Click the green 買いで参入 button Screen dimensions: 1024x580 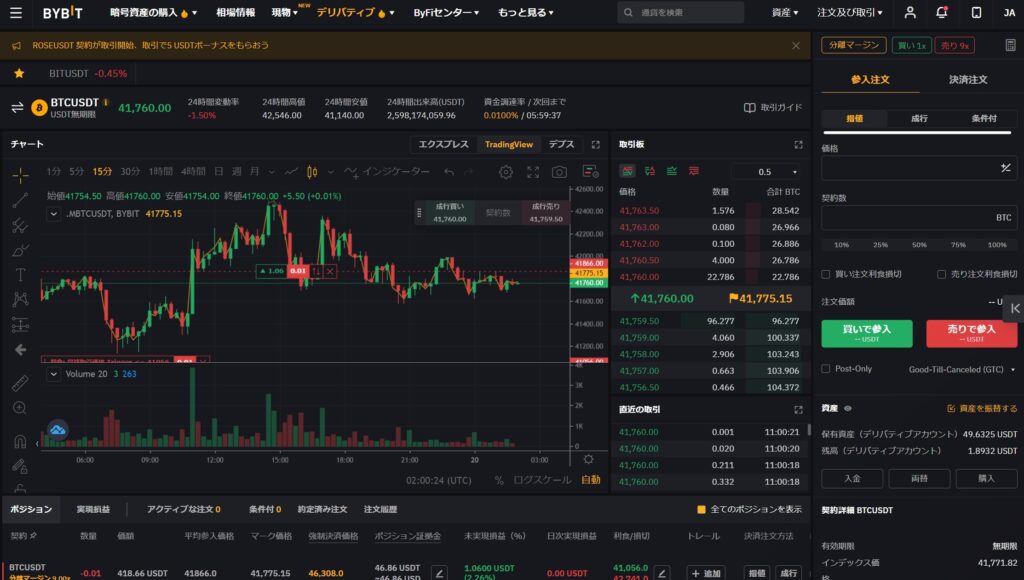coord(867,333)
